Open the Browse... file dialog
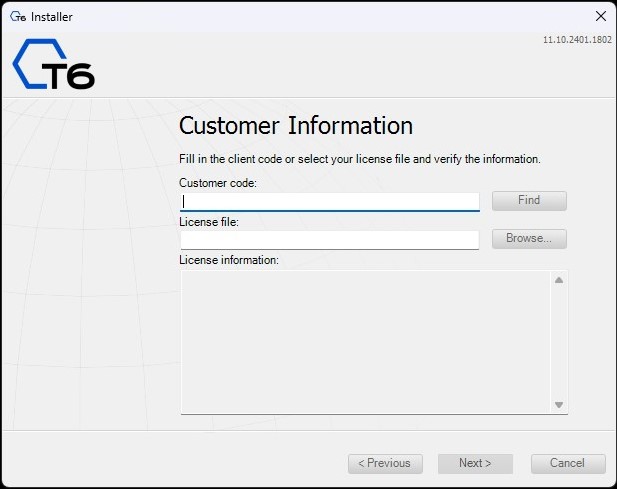Viewport: 617px width, 489px height. pyautogui.click(x=529, y=239)
